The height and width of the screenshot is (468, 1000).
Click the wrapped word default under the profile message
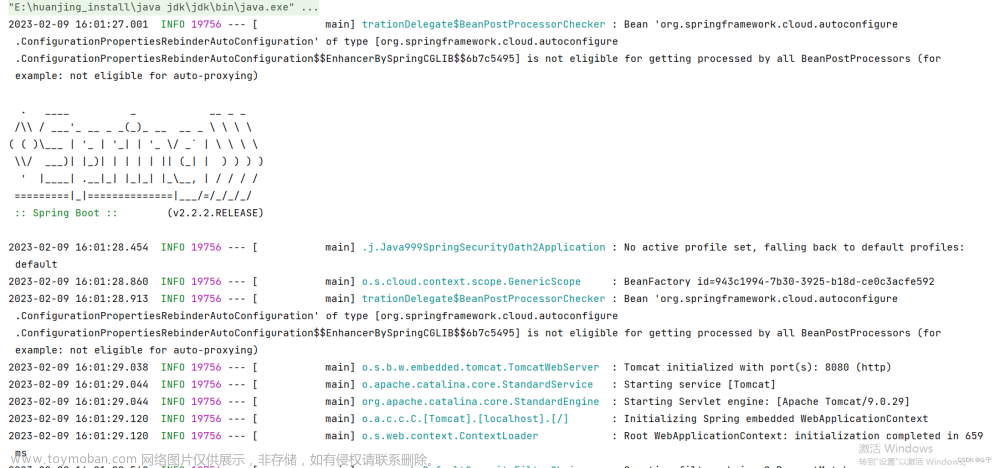[36, 265]
